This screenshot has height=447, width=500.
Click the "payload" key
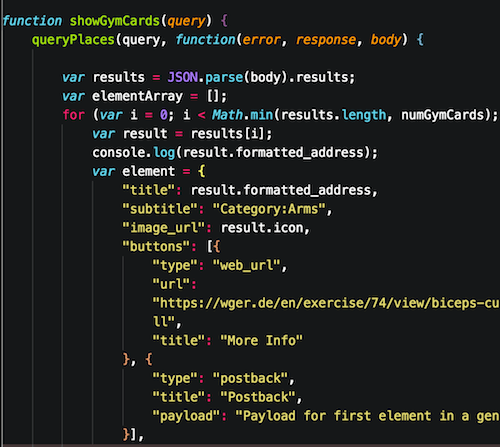[186, 416]
